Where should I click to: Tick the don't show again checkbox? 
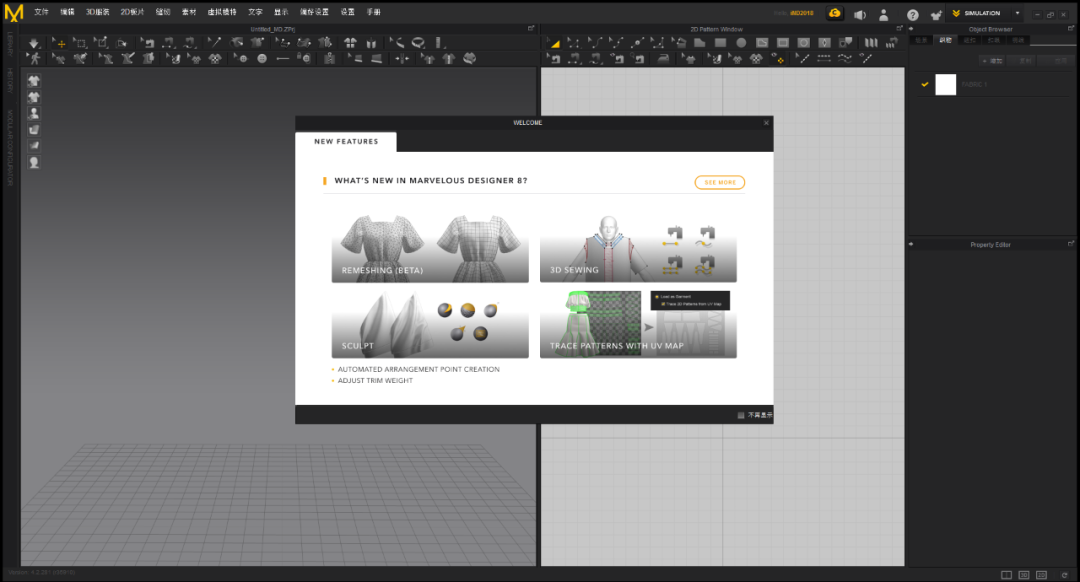point(741,415)
